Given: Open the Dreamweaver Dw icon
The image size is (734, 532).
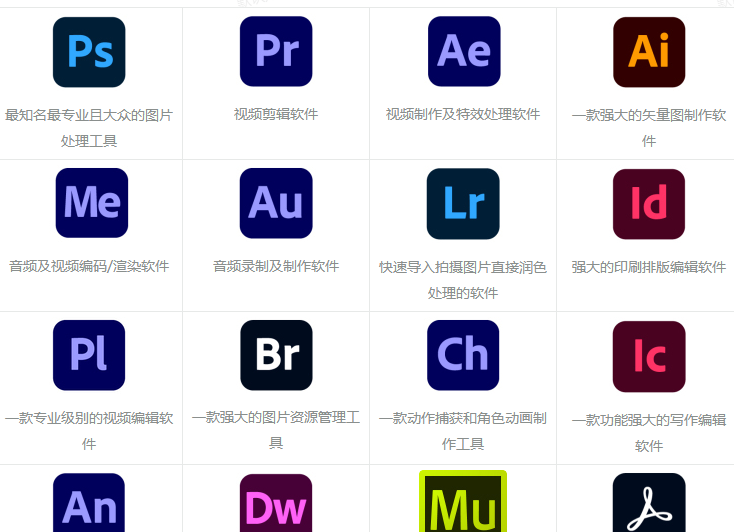Looking at the screenshot, I should pyautogui.click(x=276, y=504).
